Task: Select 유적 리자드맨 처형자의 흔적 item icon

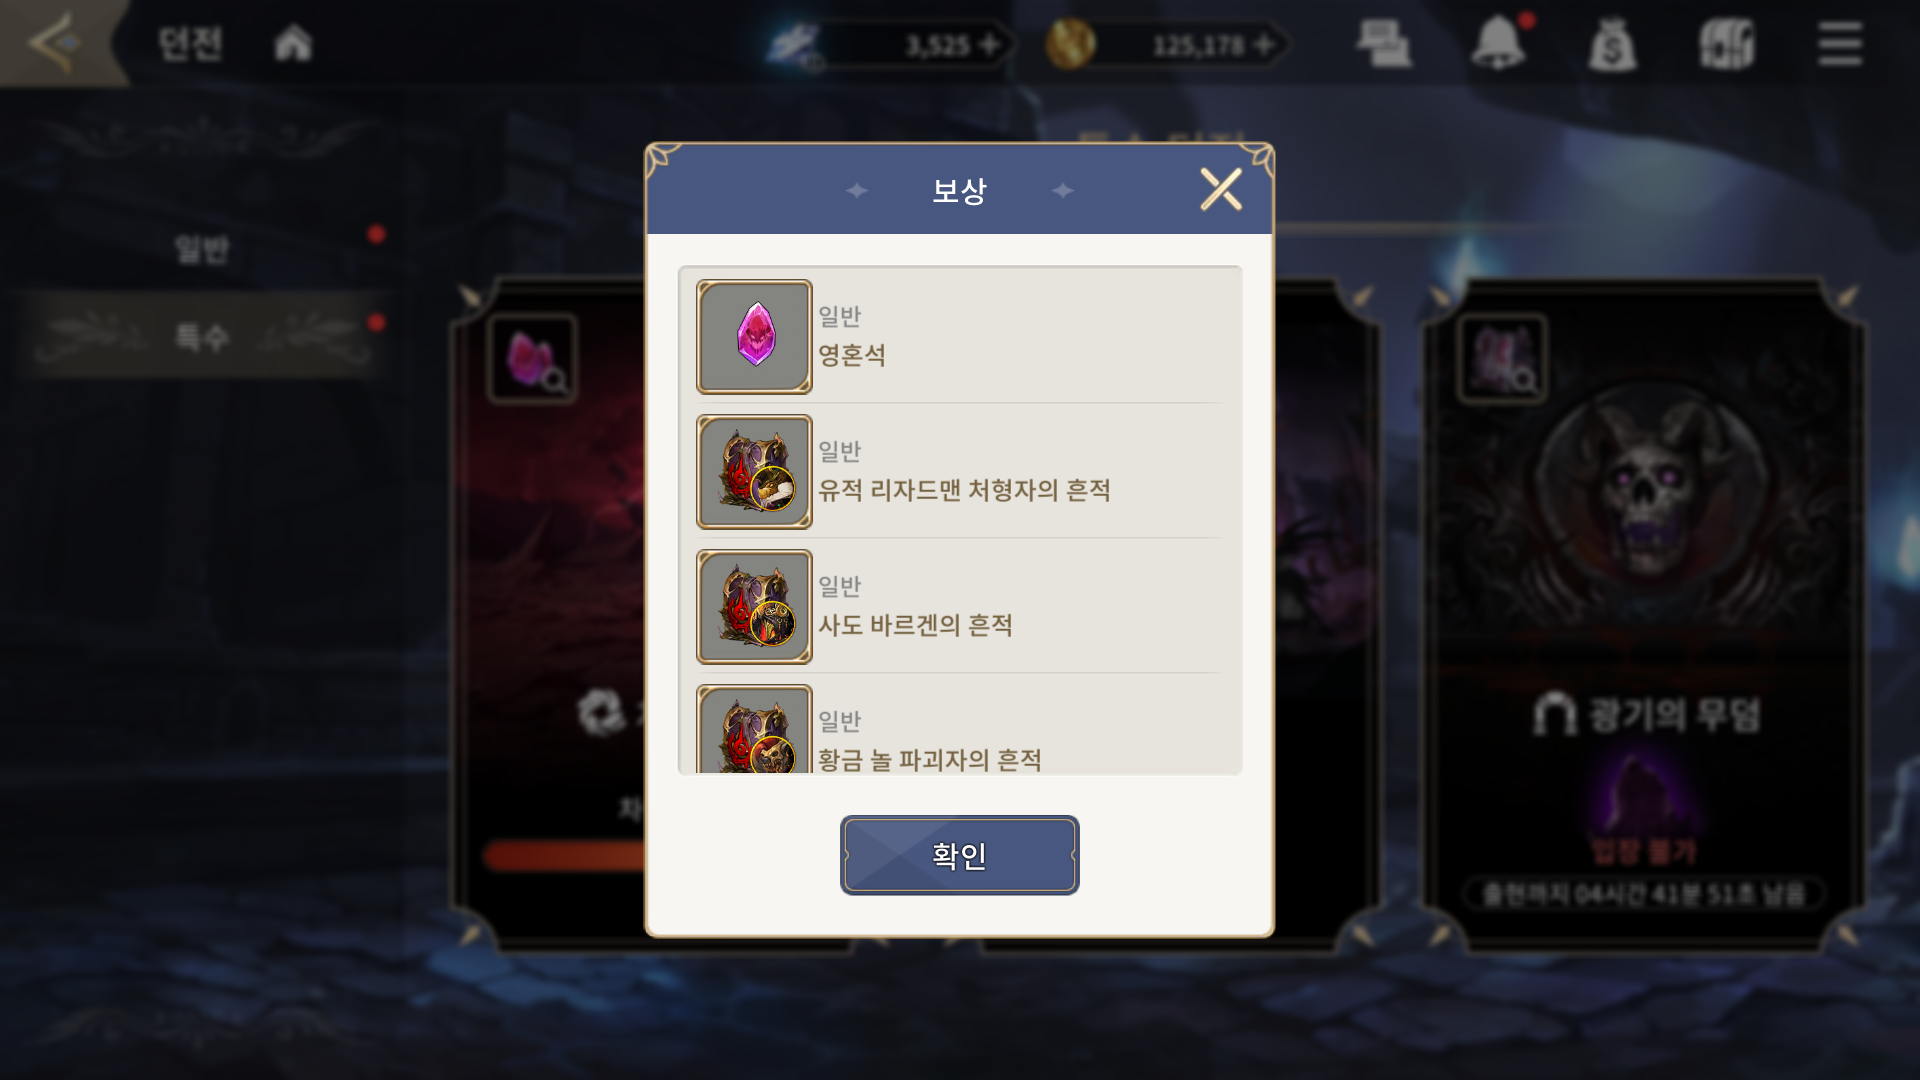Action: click(754, 472)
